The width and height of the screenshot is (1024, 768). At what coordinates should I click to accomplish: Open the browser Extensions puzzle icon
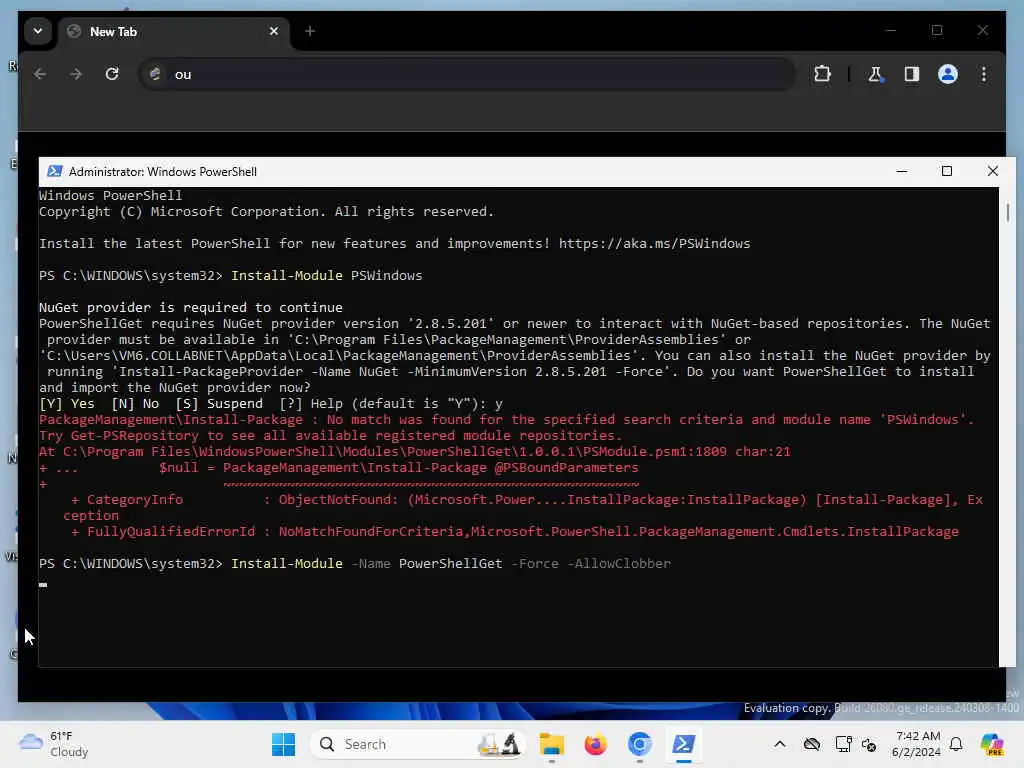pos(822,74)
